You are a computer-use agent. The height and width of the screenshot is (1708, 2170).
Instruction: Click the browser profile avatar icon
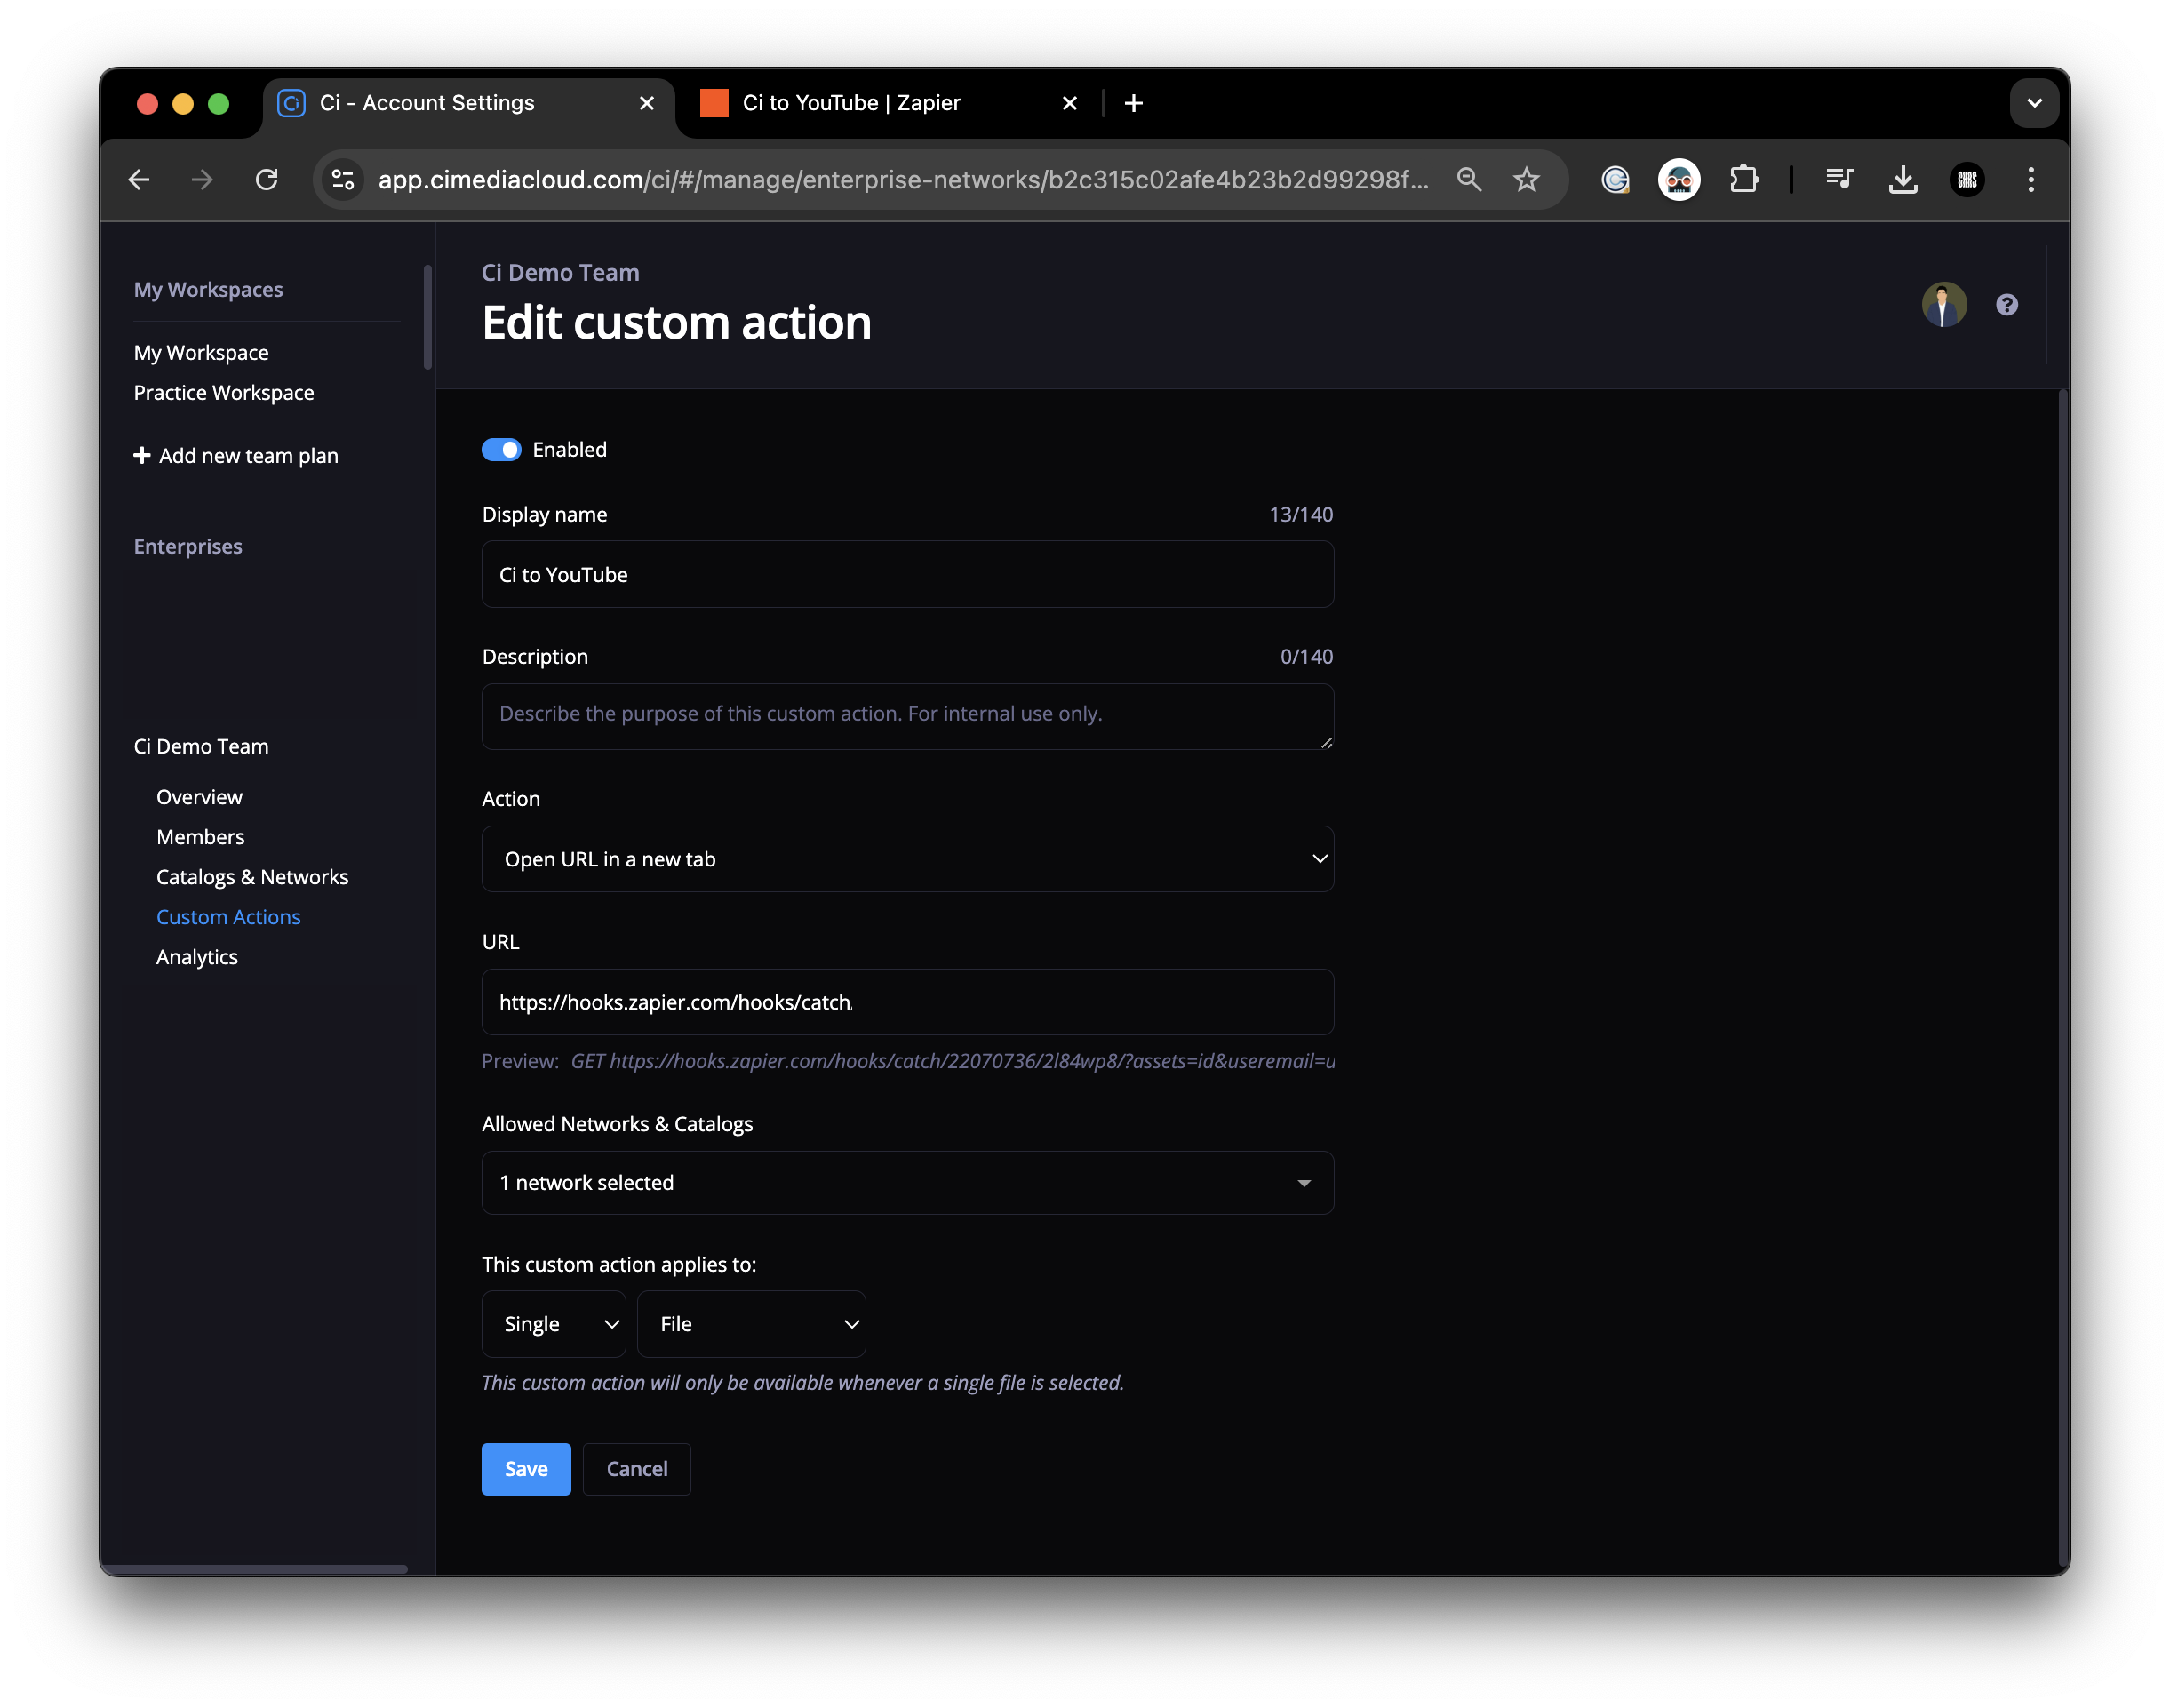(x=1967, y=180)
